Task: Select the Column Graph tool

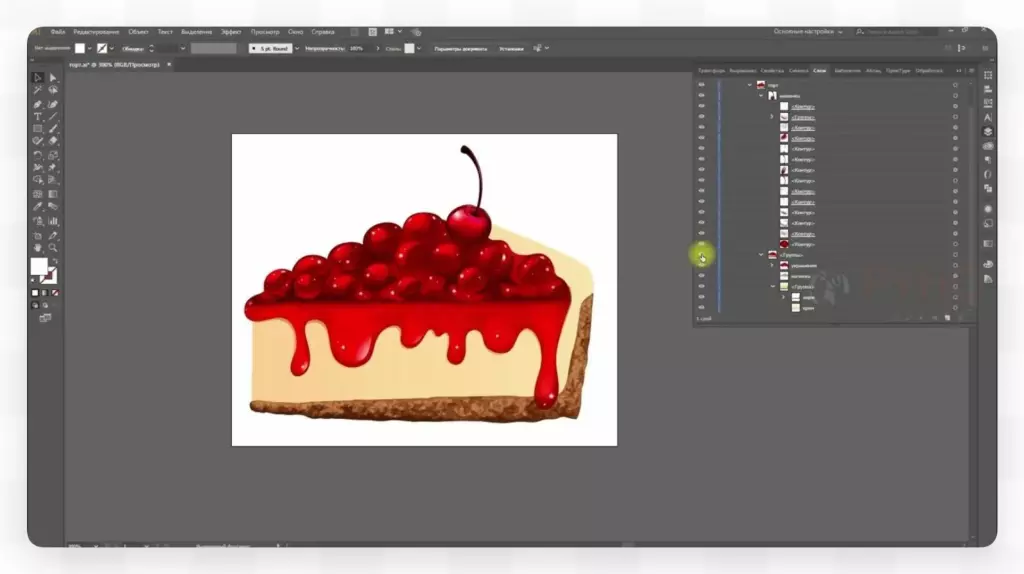Action: tap(53, 221)
